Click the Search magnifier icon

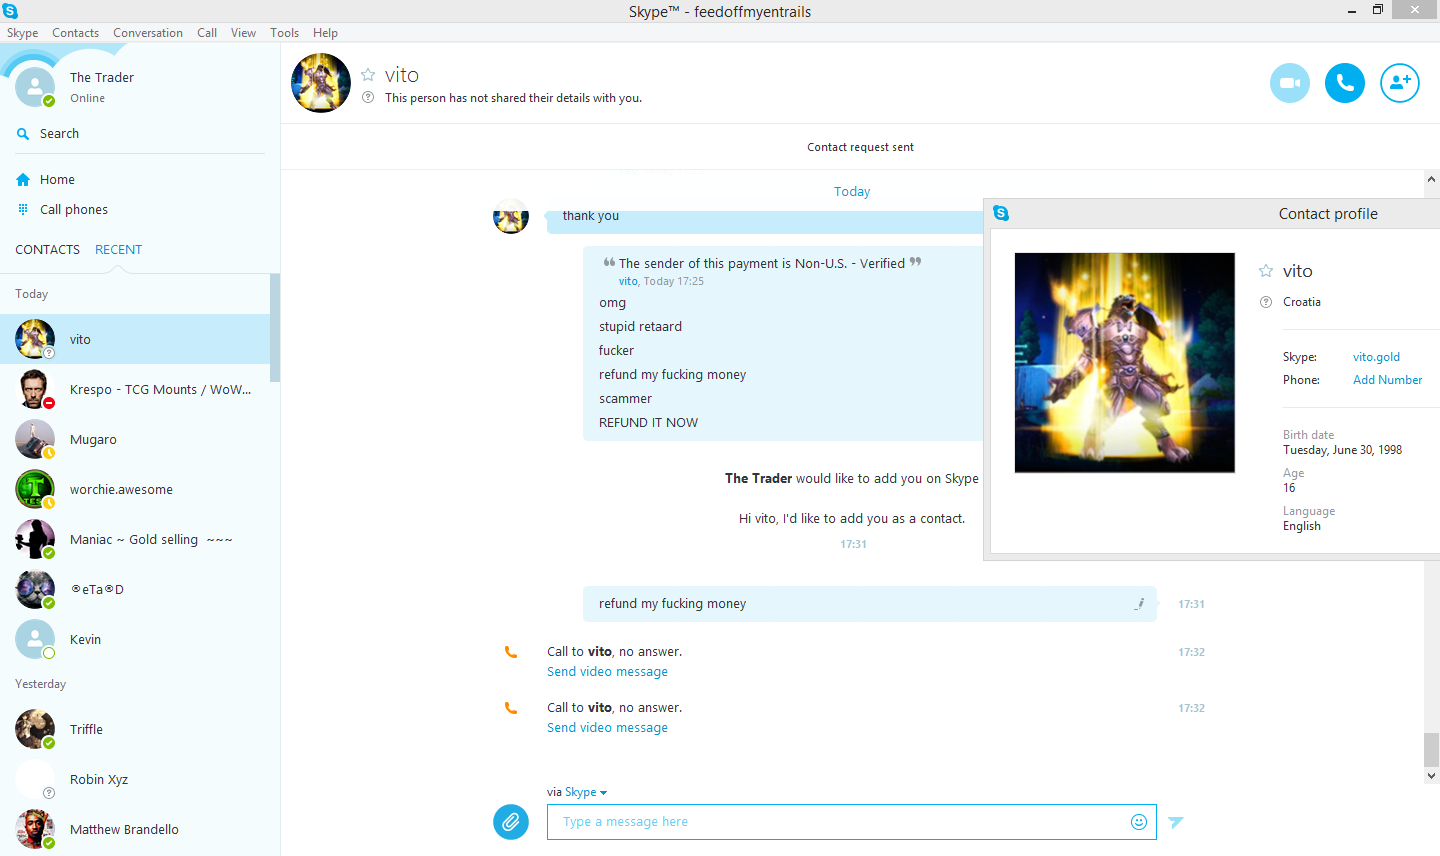point(23,134)
